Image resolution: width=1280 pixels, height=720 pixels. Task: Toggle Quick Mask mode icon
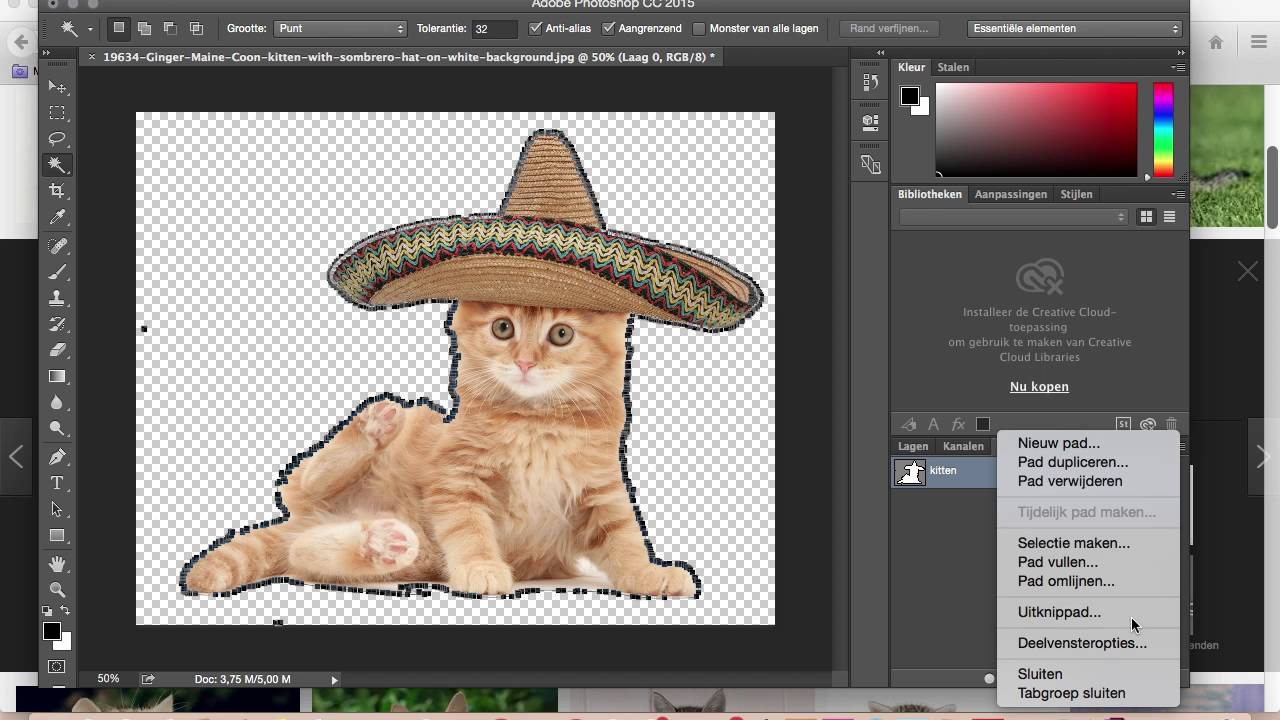point(57,667)
